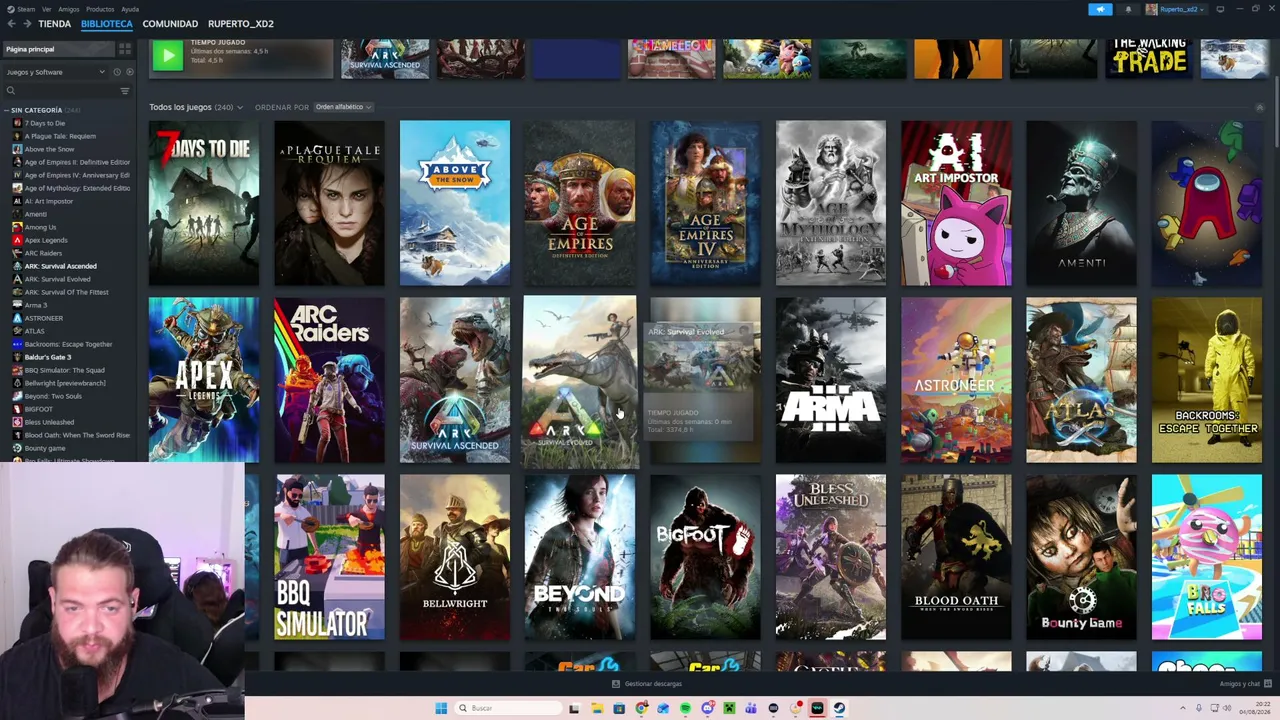The height and width of the screenshot is (720, 1280).
Task: Open Friends and Chat icon
Action: (x=1268, y=684)
